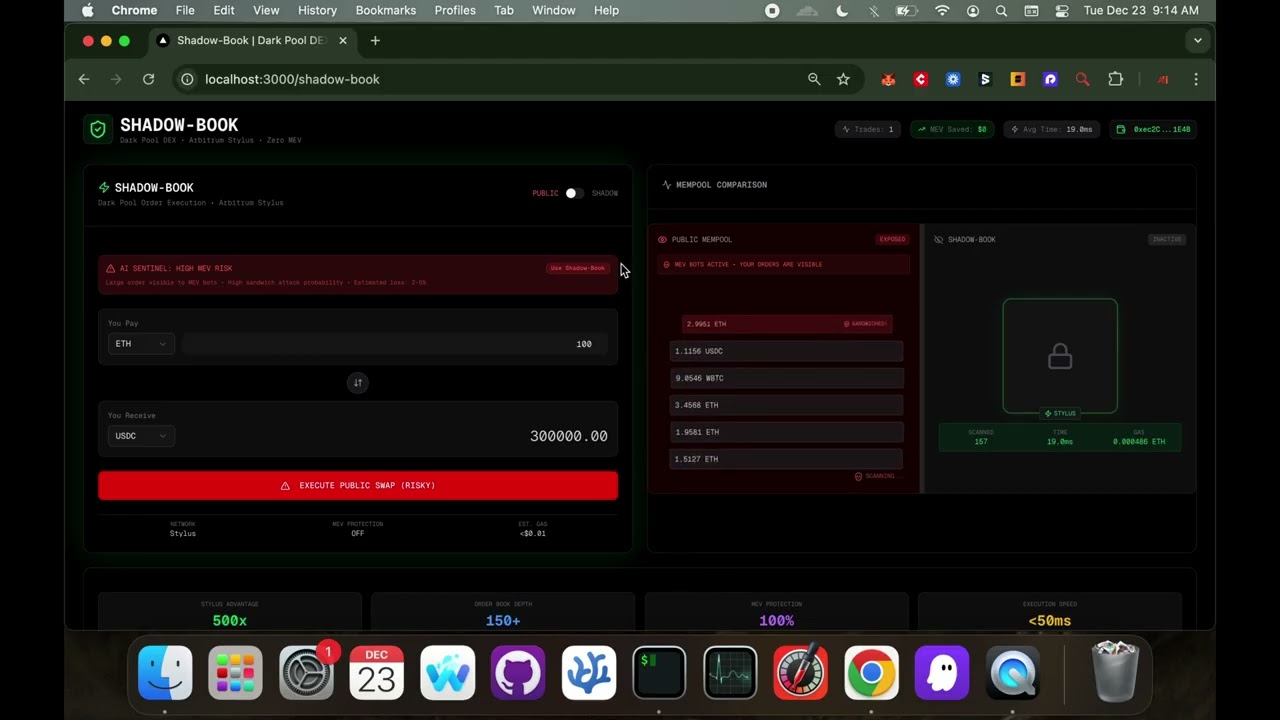
Task: Focus the You Pay amount field
Action: click(x=394, y=344)
